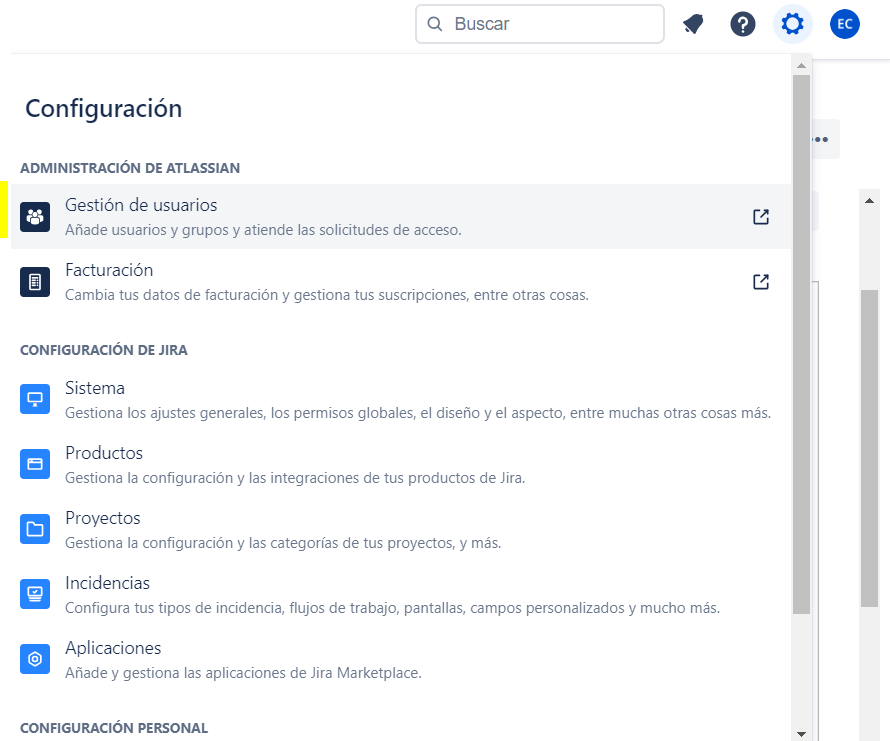Screen dimensions: 890x741
Task: Click the description 'Añade usuarios y grupos y atiende las solicitudes de acceso.'
Action: click(263, 230)
